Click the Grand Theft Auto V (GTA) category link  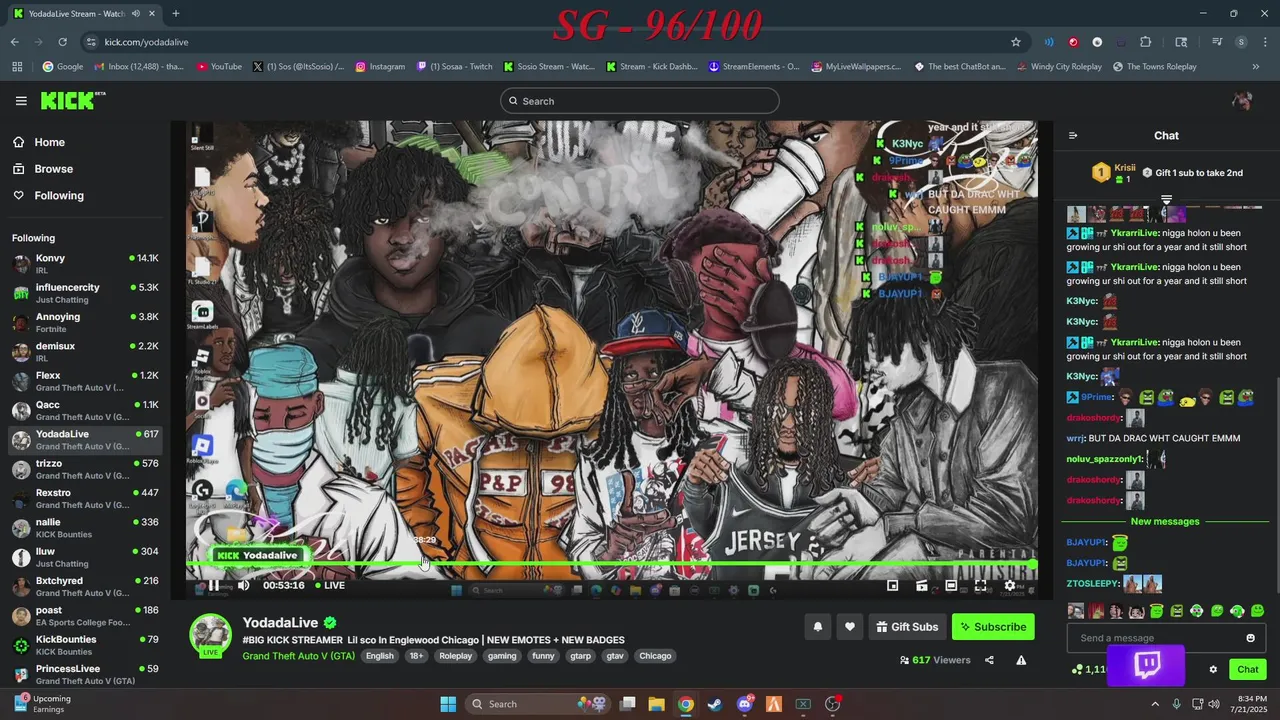pos(298,656)
